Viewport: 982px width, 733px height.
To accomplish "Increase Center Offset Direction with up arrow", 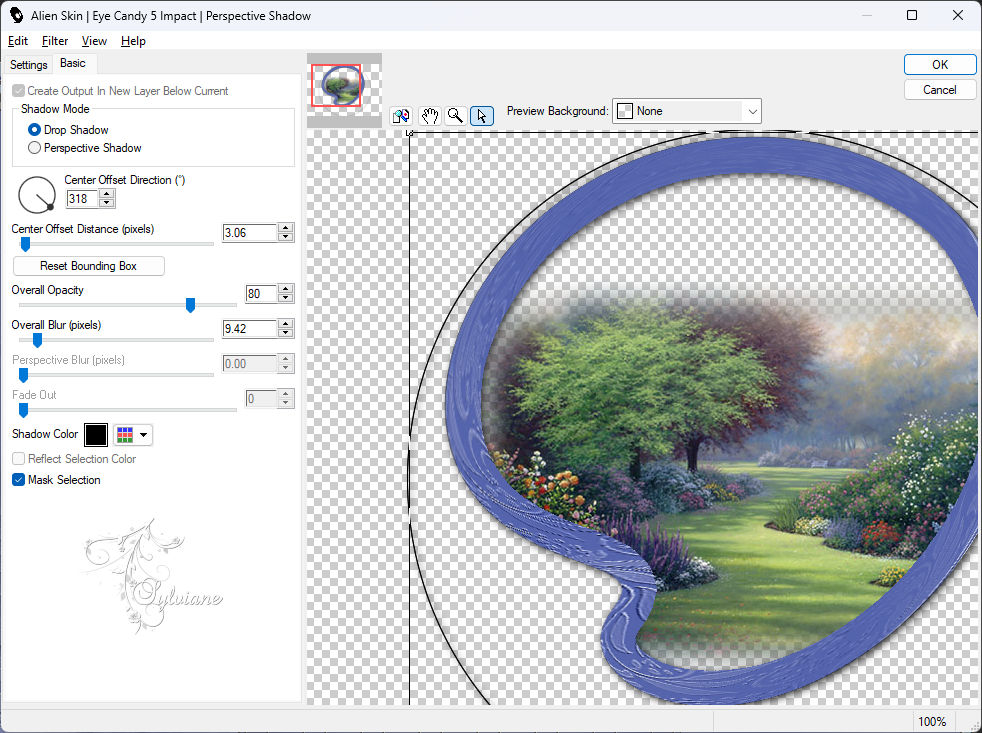I will tap(107, 194).
